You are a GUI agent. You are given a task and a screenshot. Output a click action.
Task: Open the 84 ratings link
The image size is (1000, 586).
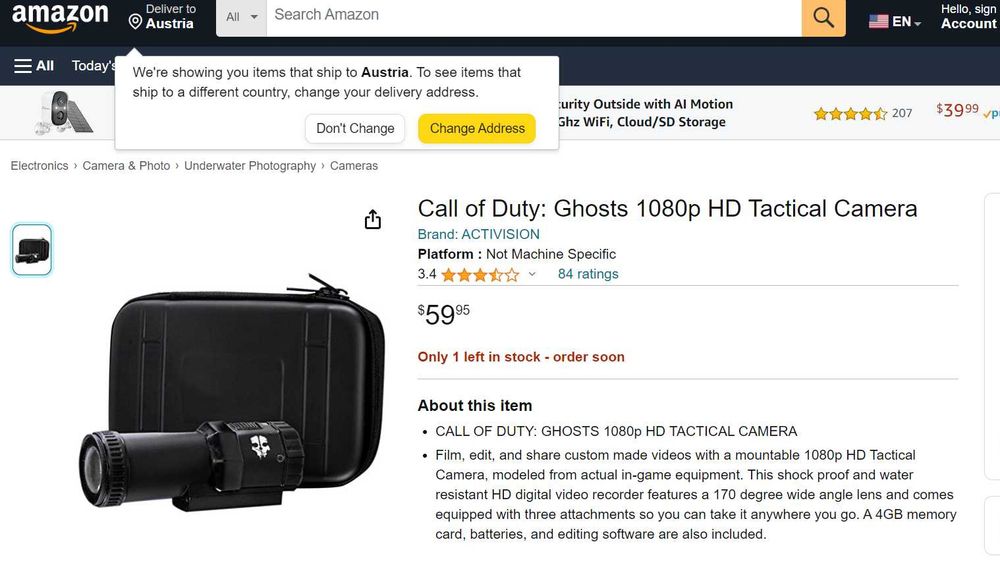coord(588,274)
